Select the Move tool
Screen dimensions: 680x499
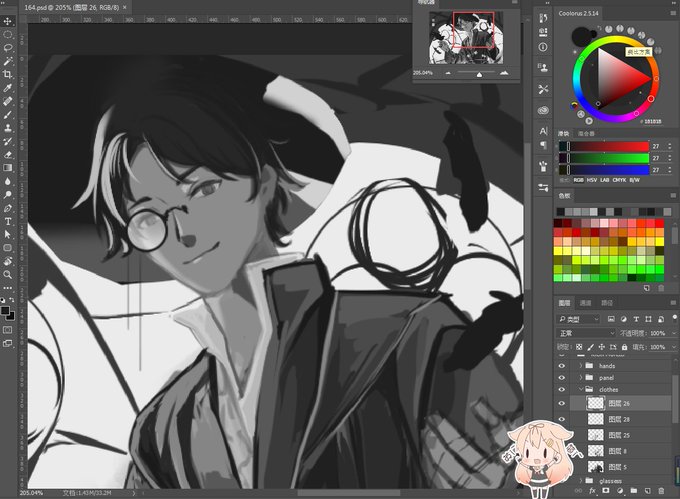(8, 21)
